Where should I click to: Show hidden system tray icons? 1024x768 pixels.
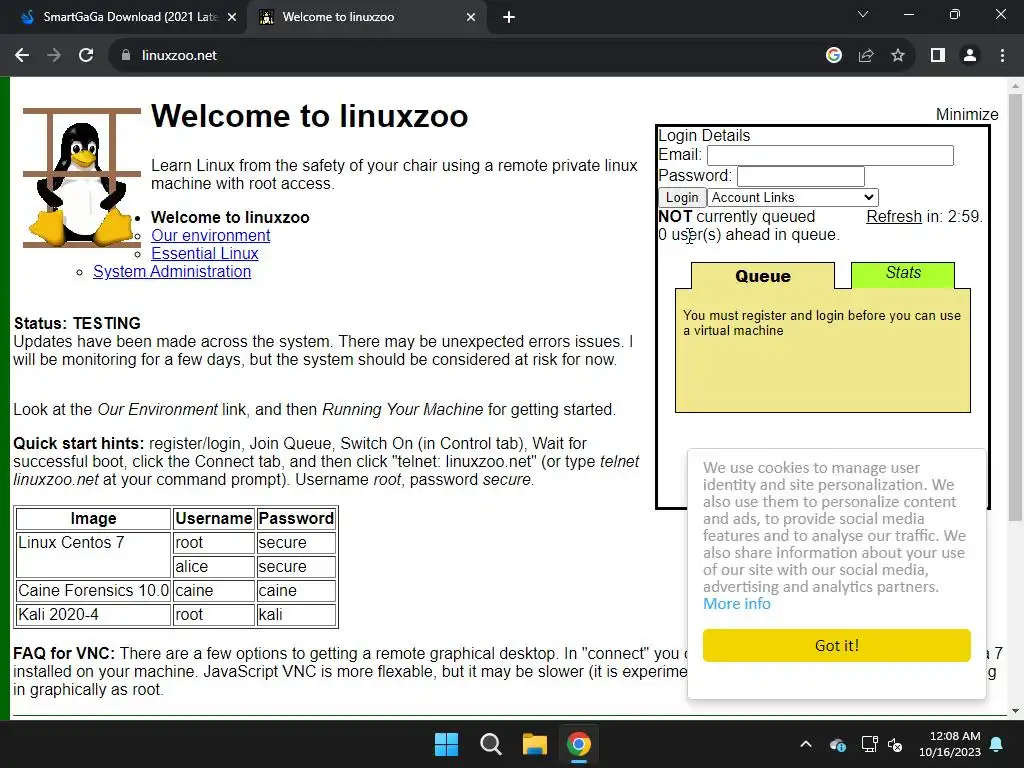pos(806,744)
